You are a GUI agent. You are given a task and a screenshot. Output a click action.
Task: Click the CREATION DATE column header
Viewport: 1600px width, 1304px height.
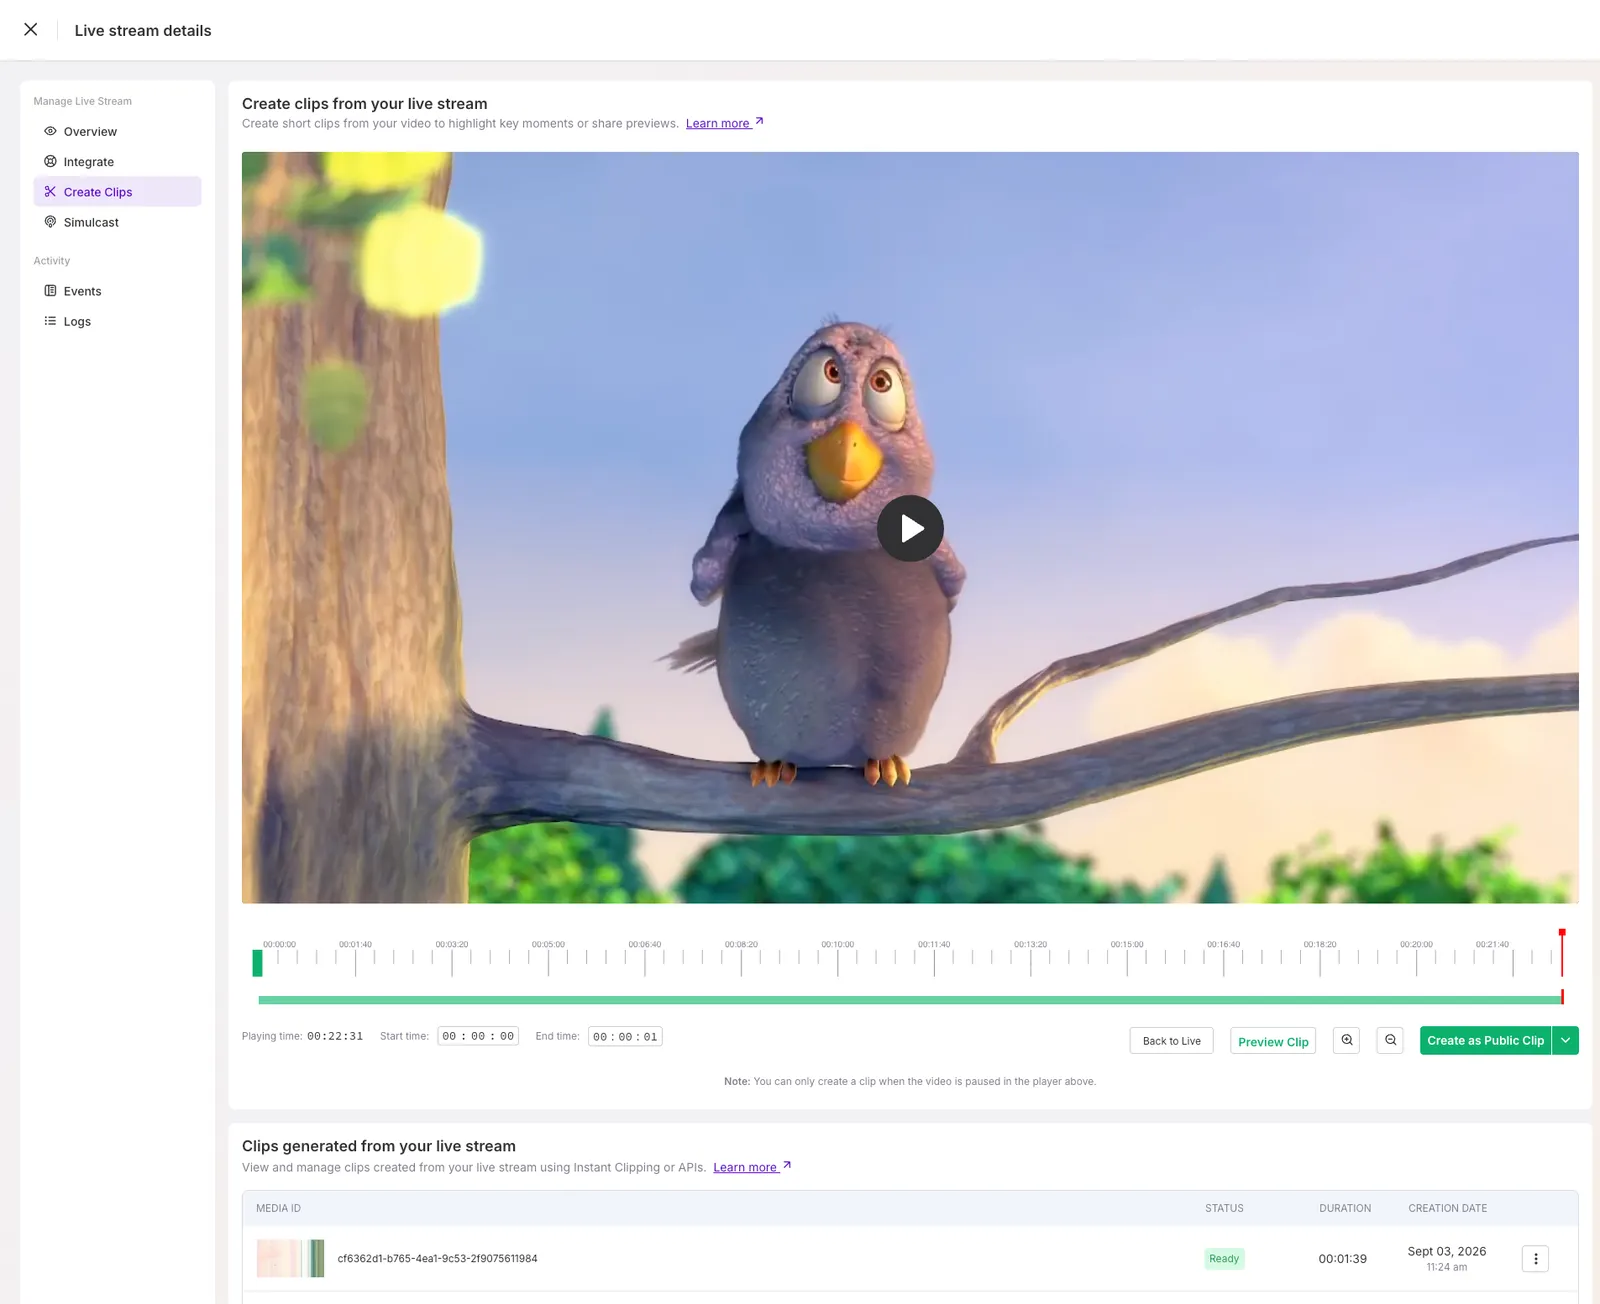pos(1447,1208)
